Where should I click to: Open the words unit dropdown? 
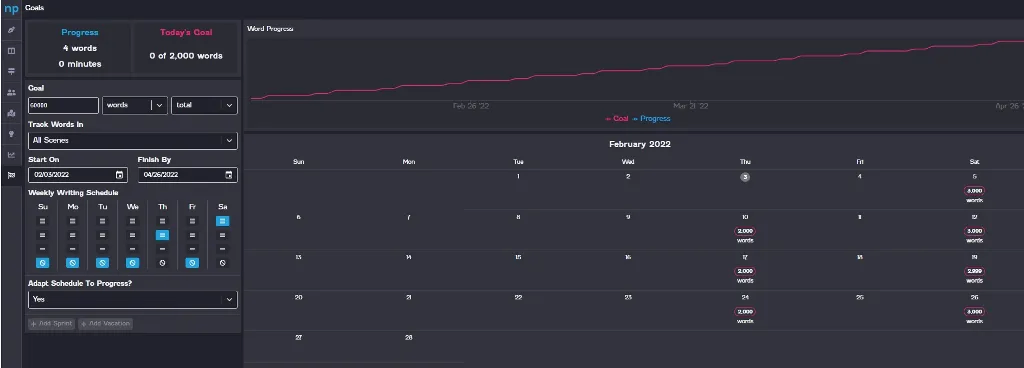pos(135,105)
